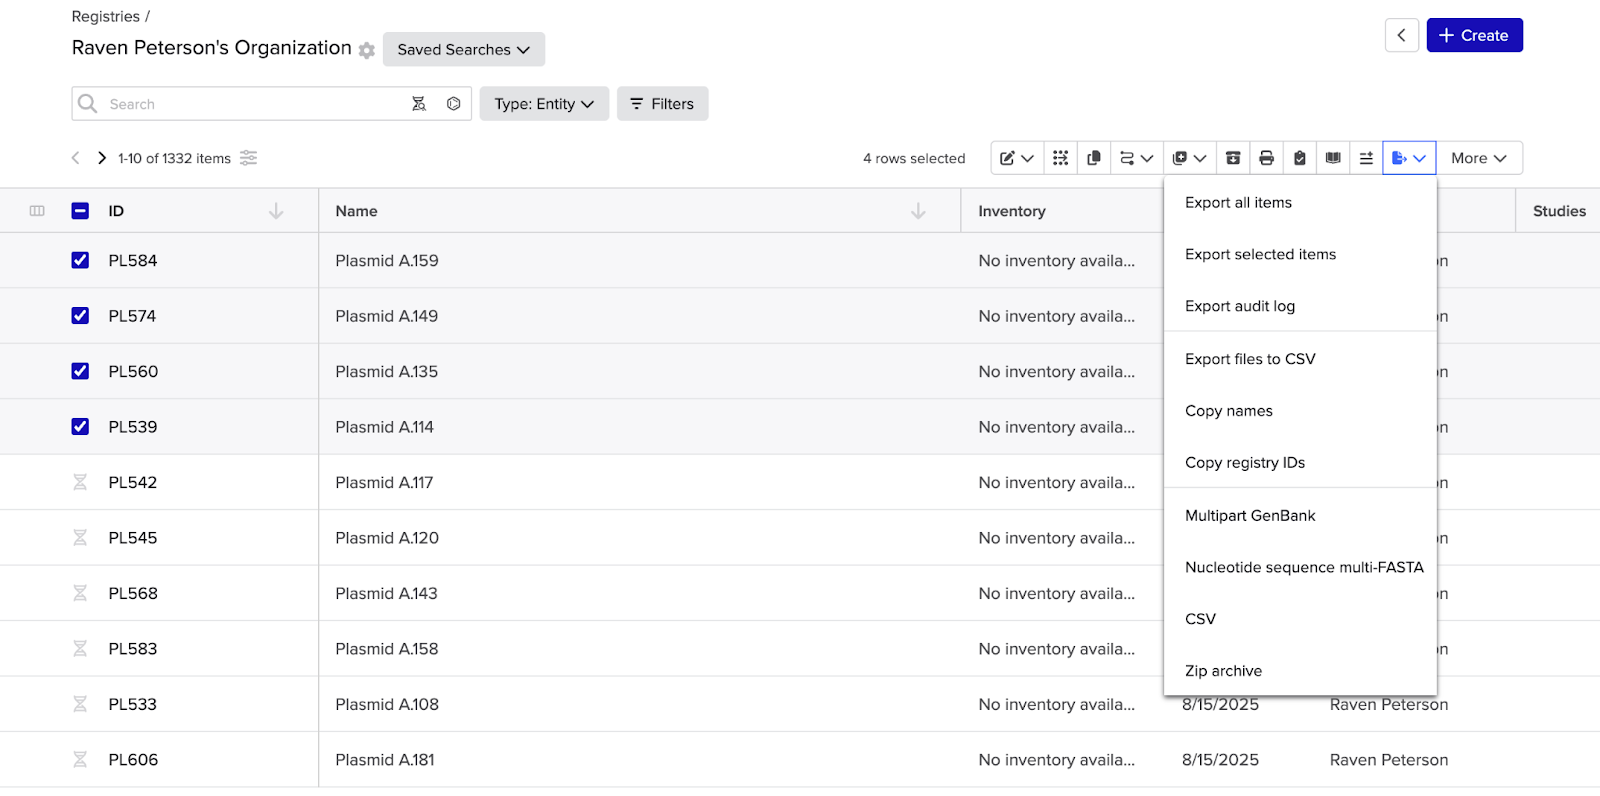Click into the Search input field
Viewport: 1600px width, 796px height.
[250, 104]
